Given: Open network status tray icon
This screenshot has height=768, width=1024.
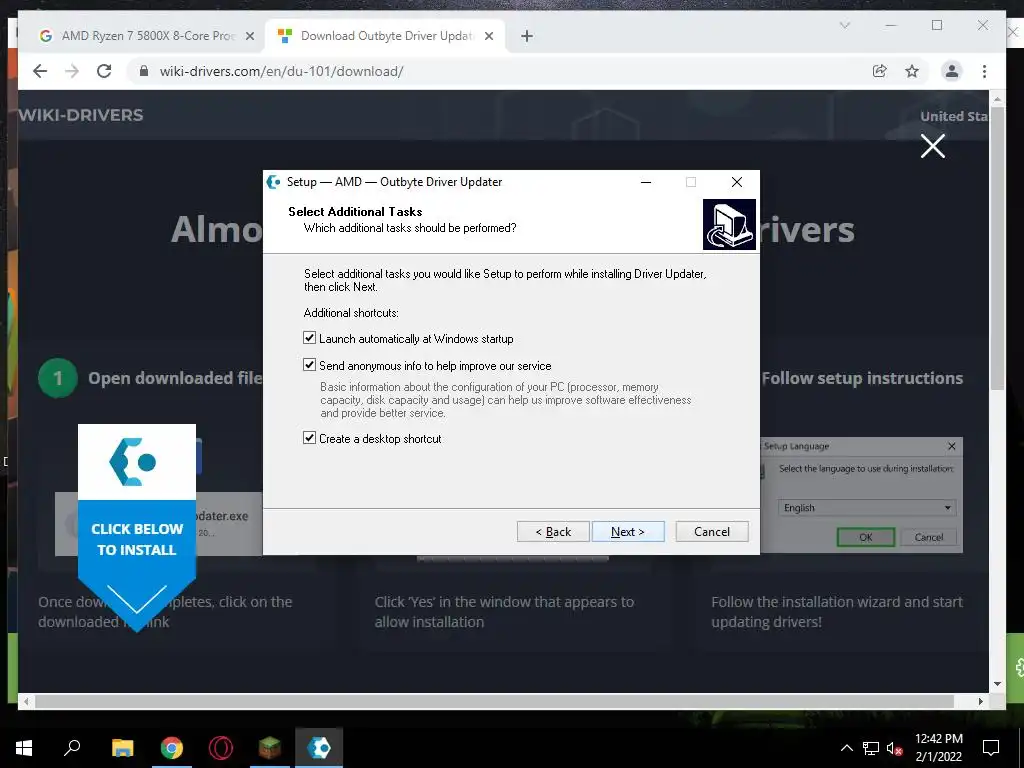Looking at the screenshot, I should 871,748.
